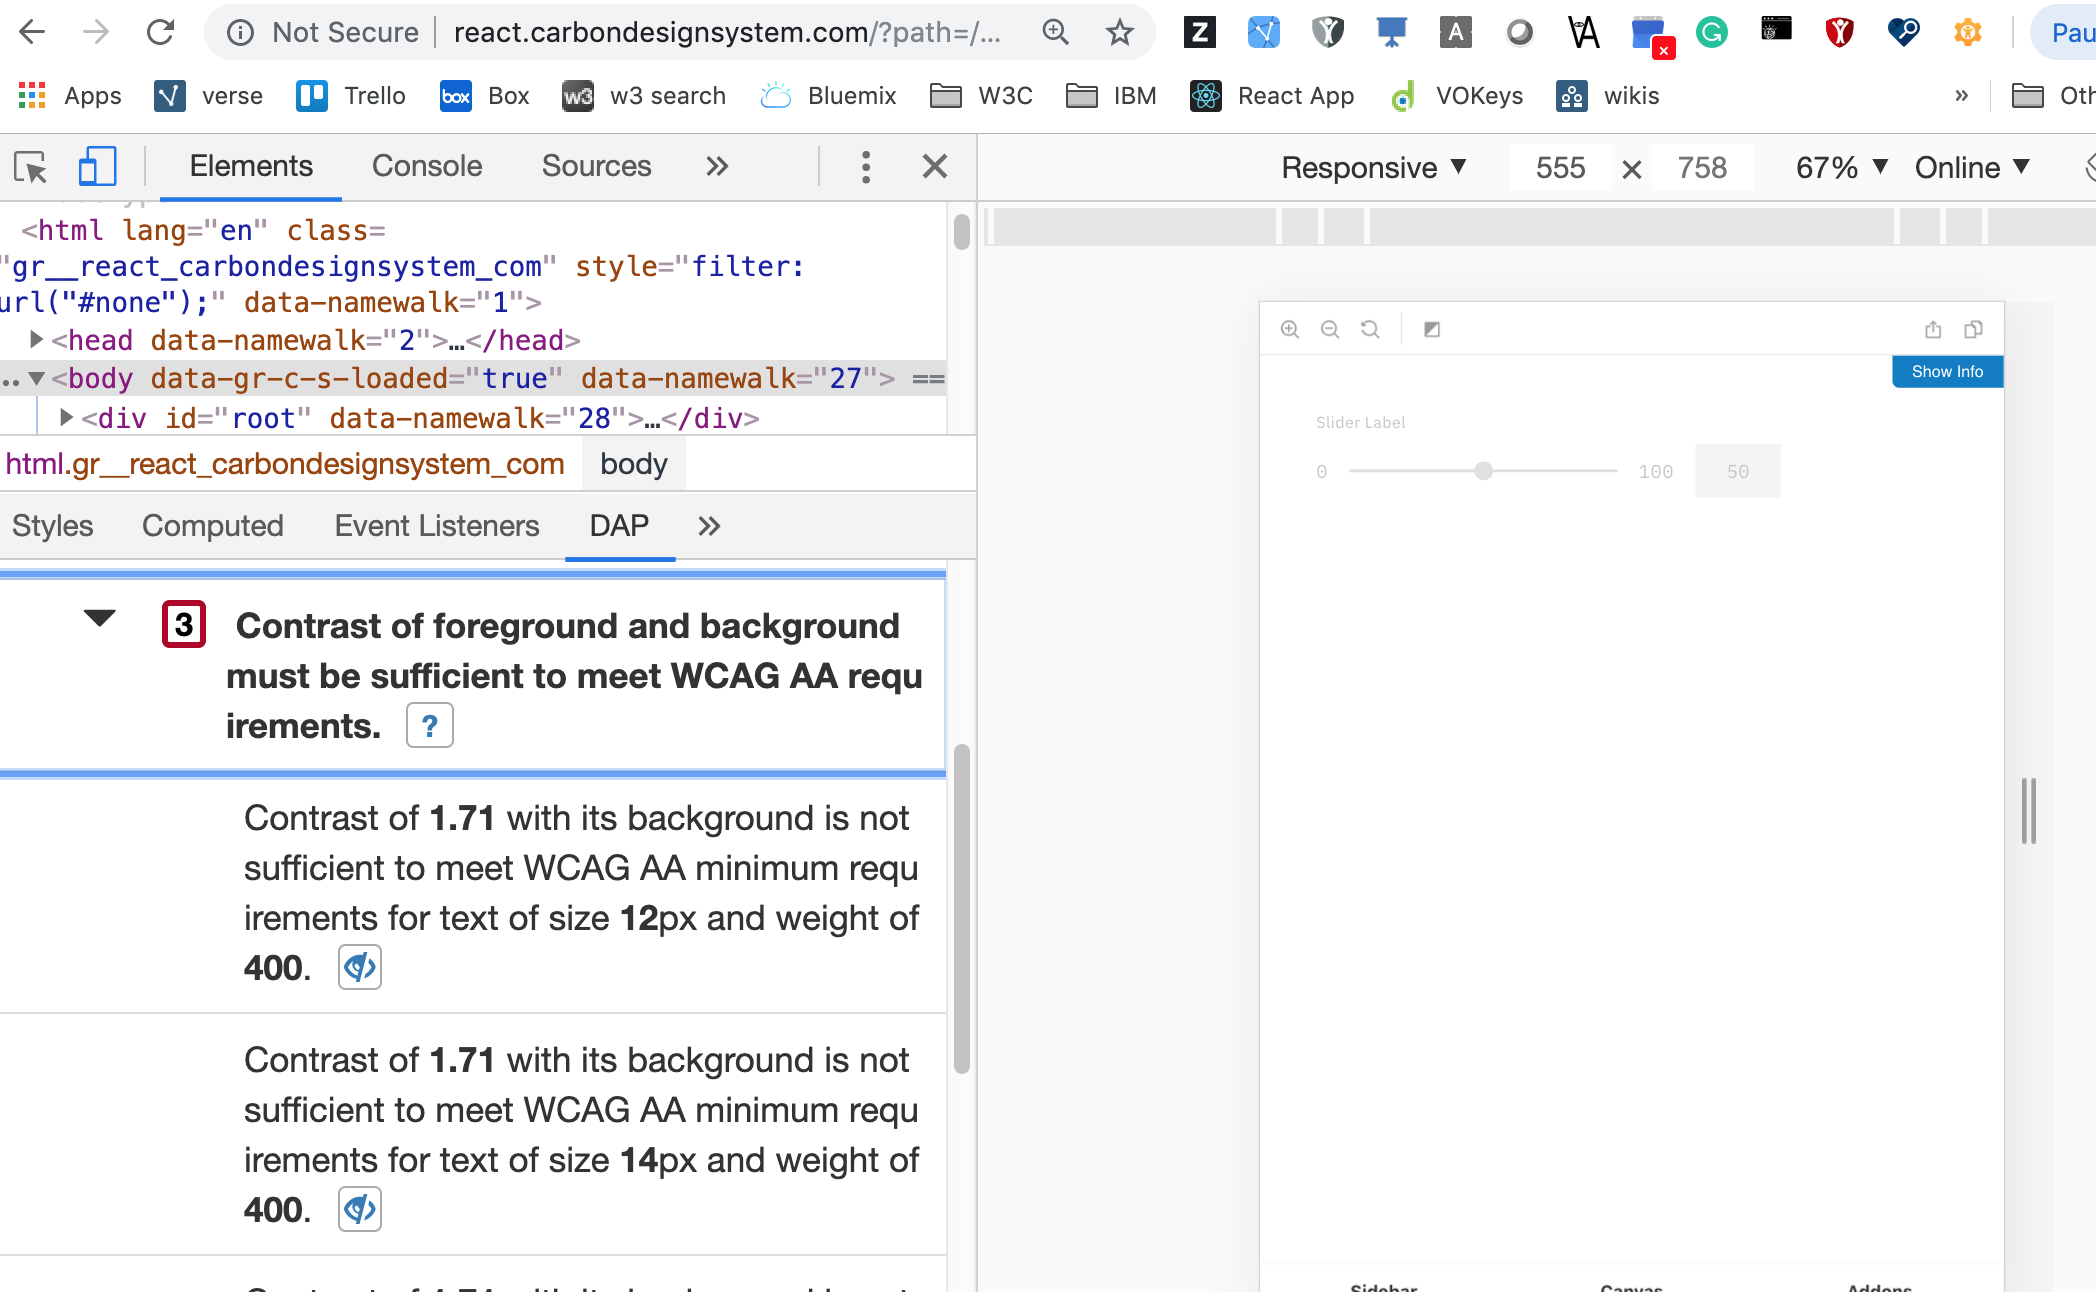Click the slider handle under Slider Label
The height and width of the screenshot is (1292, 2096).
(x=1483, y=470)
